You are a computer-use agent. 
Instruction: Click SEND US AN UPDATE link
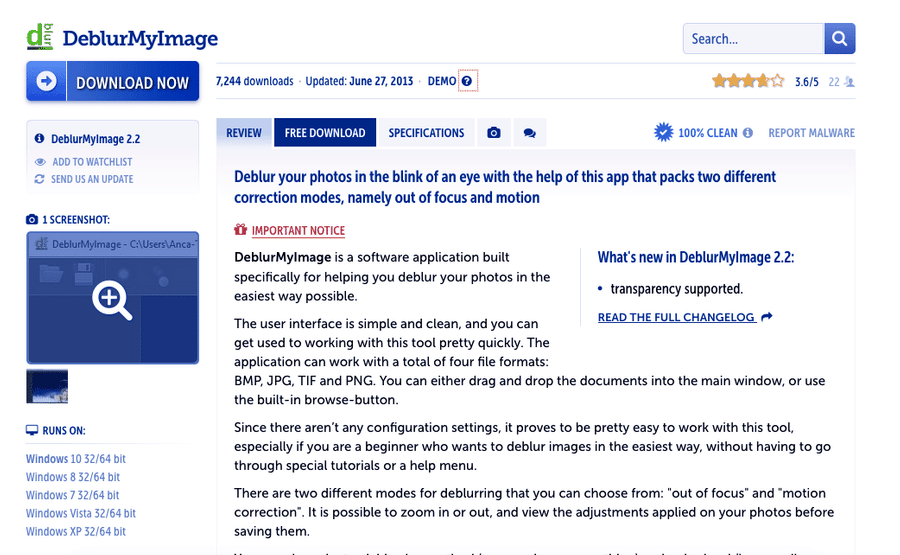pyautogui.click(x=92, y=179)
